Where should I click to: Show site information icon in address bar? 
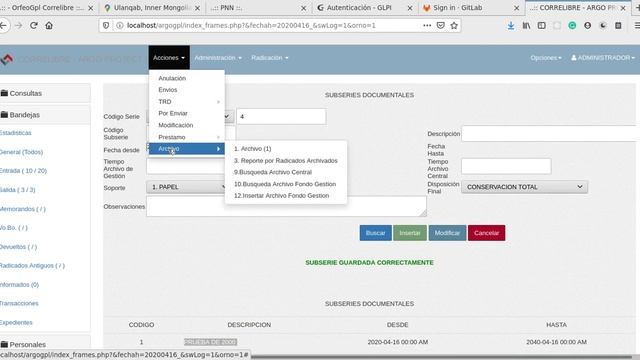coord(120,25)
